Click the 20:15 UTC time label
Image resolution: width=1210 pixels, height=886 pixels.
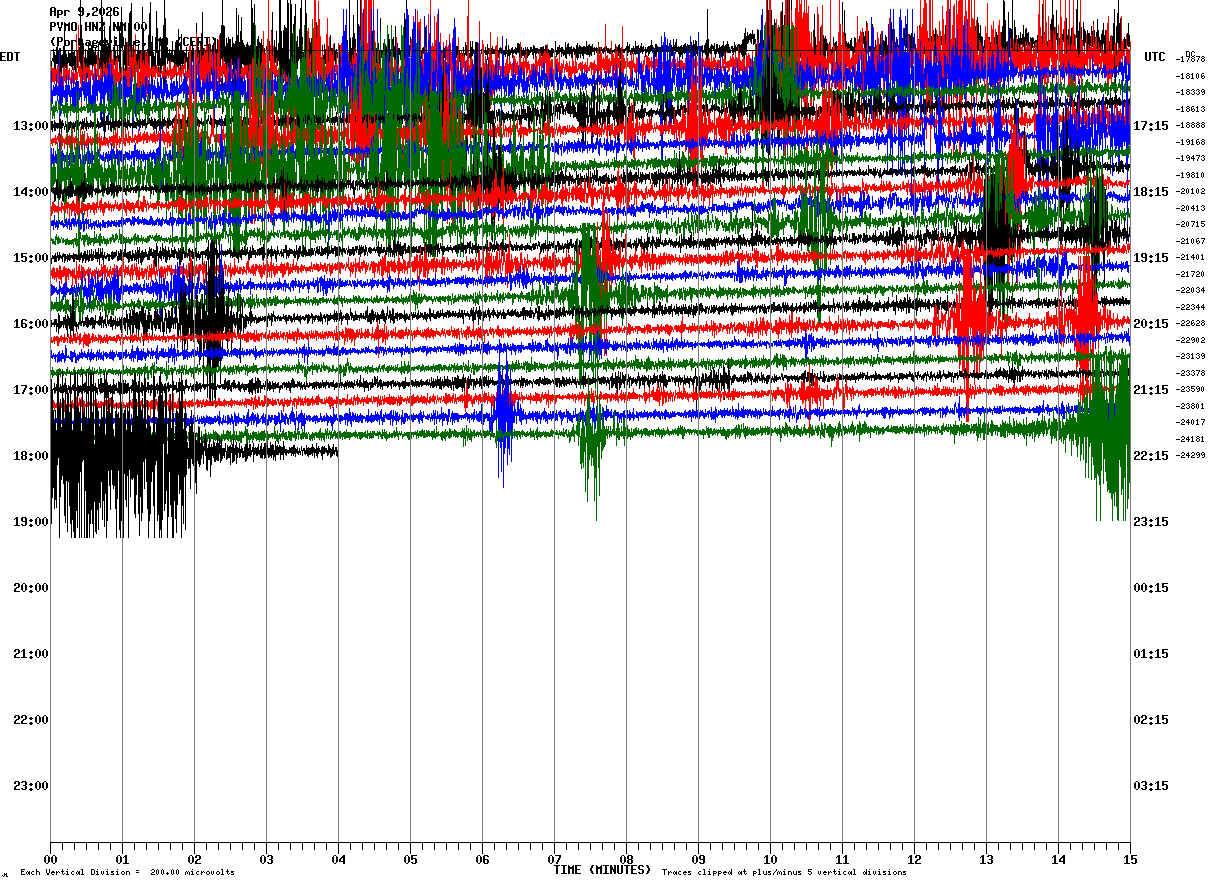[x=1151, y=324]
